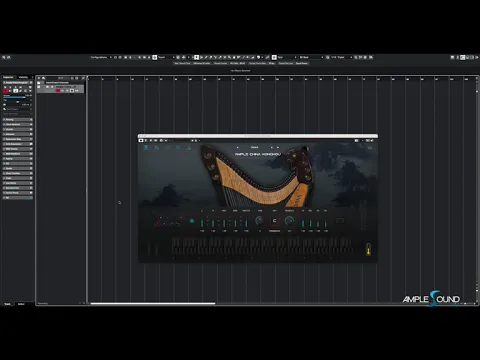Click the teal round button in plugin controls
Viewport: 480px width, 360px height.
pyautogui.click(x=192, y=221)
